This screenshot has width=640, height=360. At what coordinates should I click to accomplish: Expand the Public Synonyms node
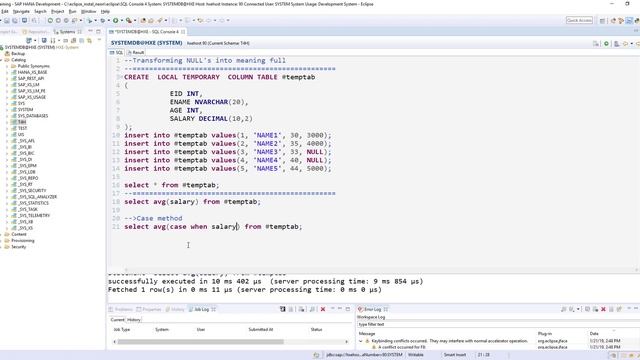7,66
